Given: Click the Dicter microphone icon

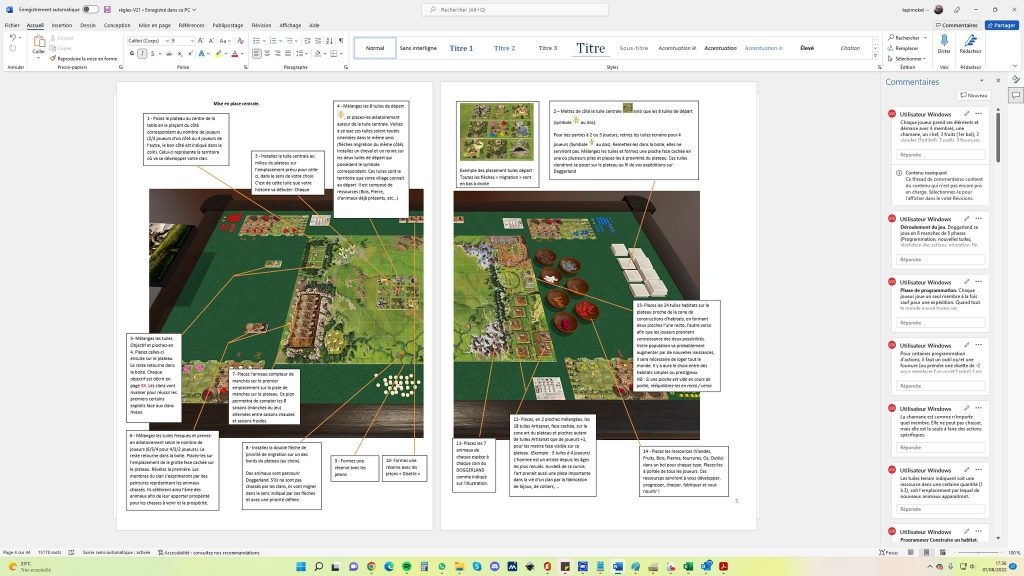Looking at the screenshot, I should coord(943,41).
